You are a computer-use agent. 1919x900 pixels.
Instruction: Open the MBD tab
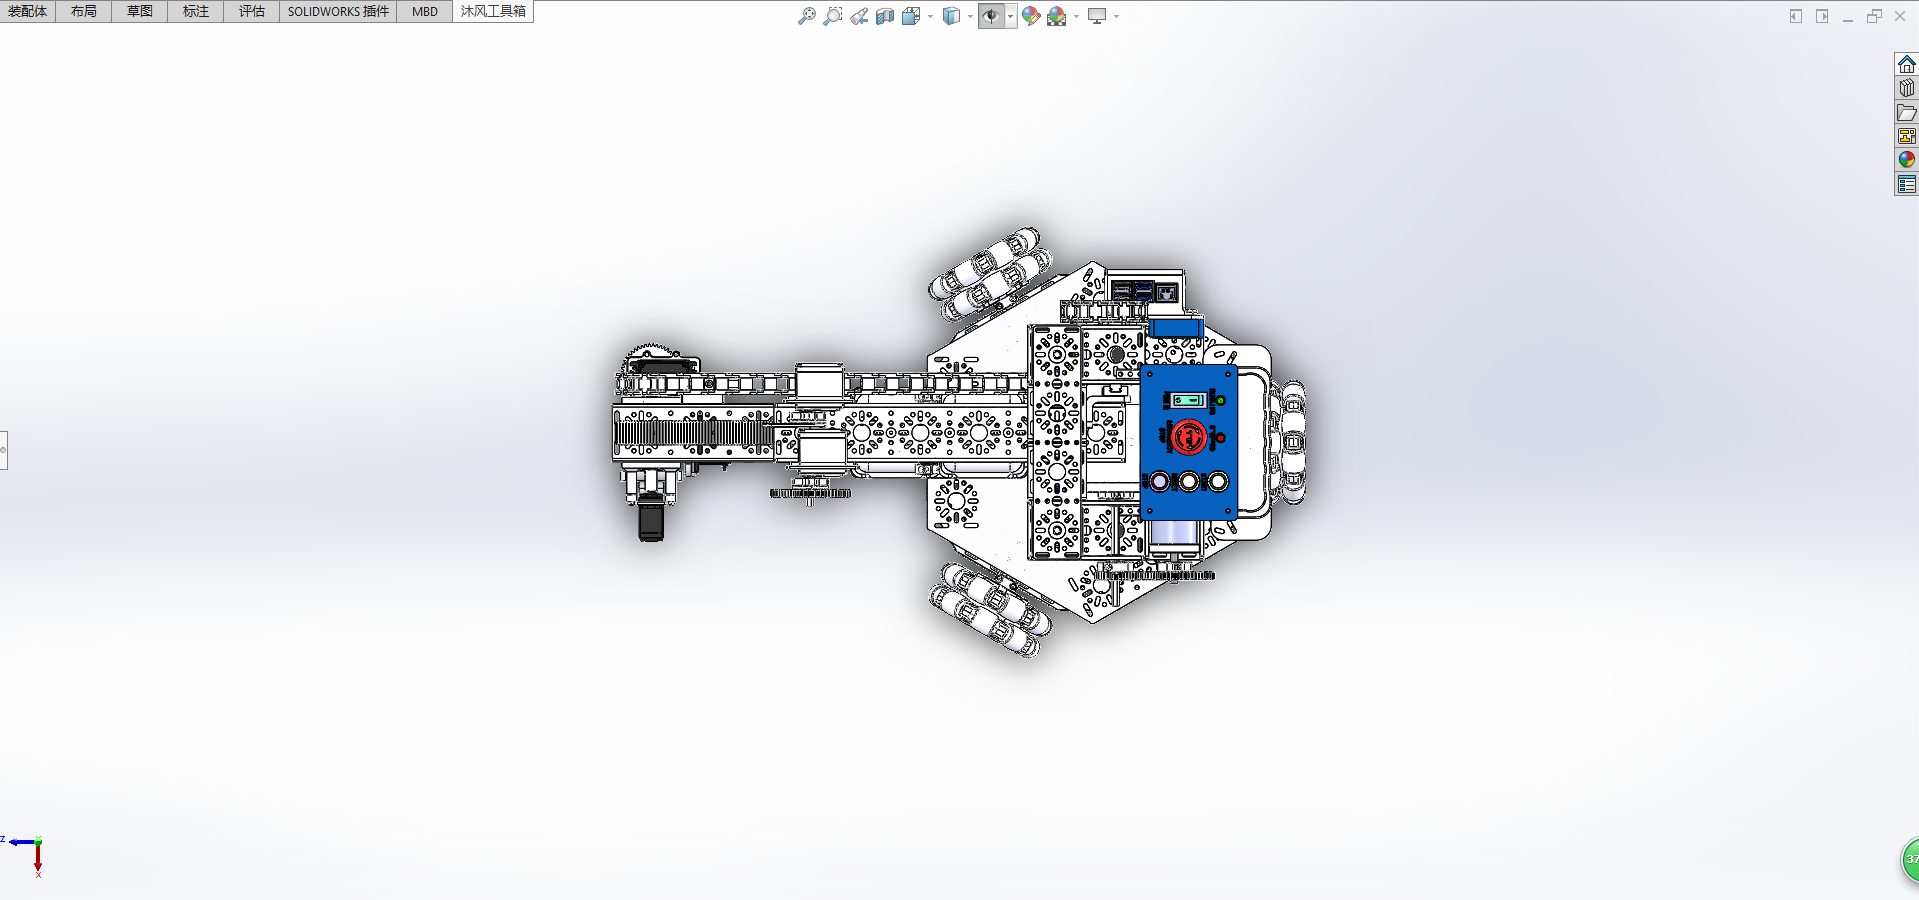425,11
